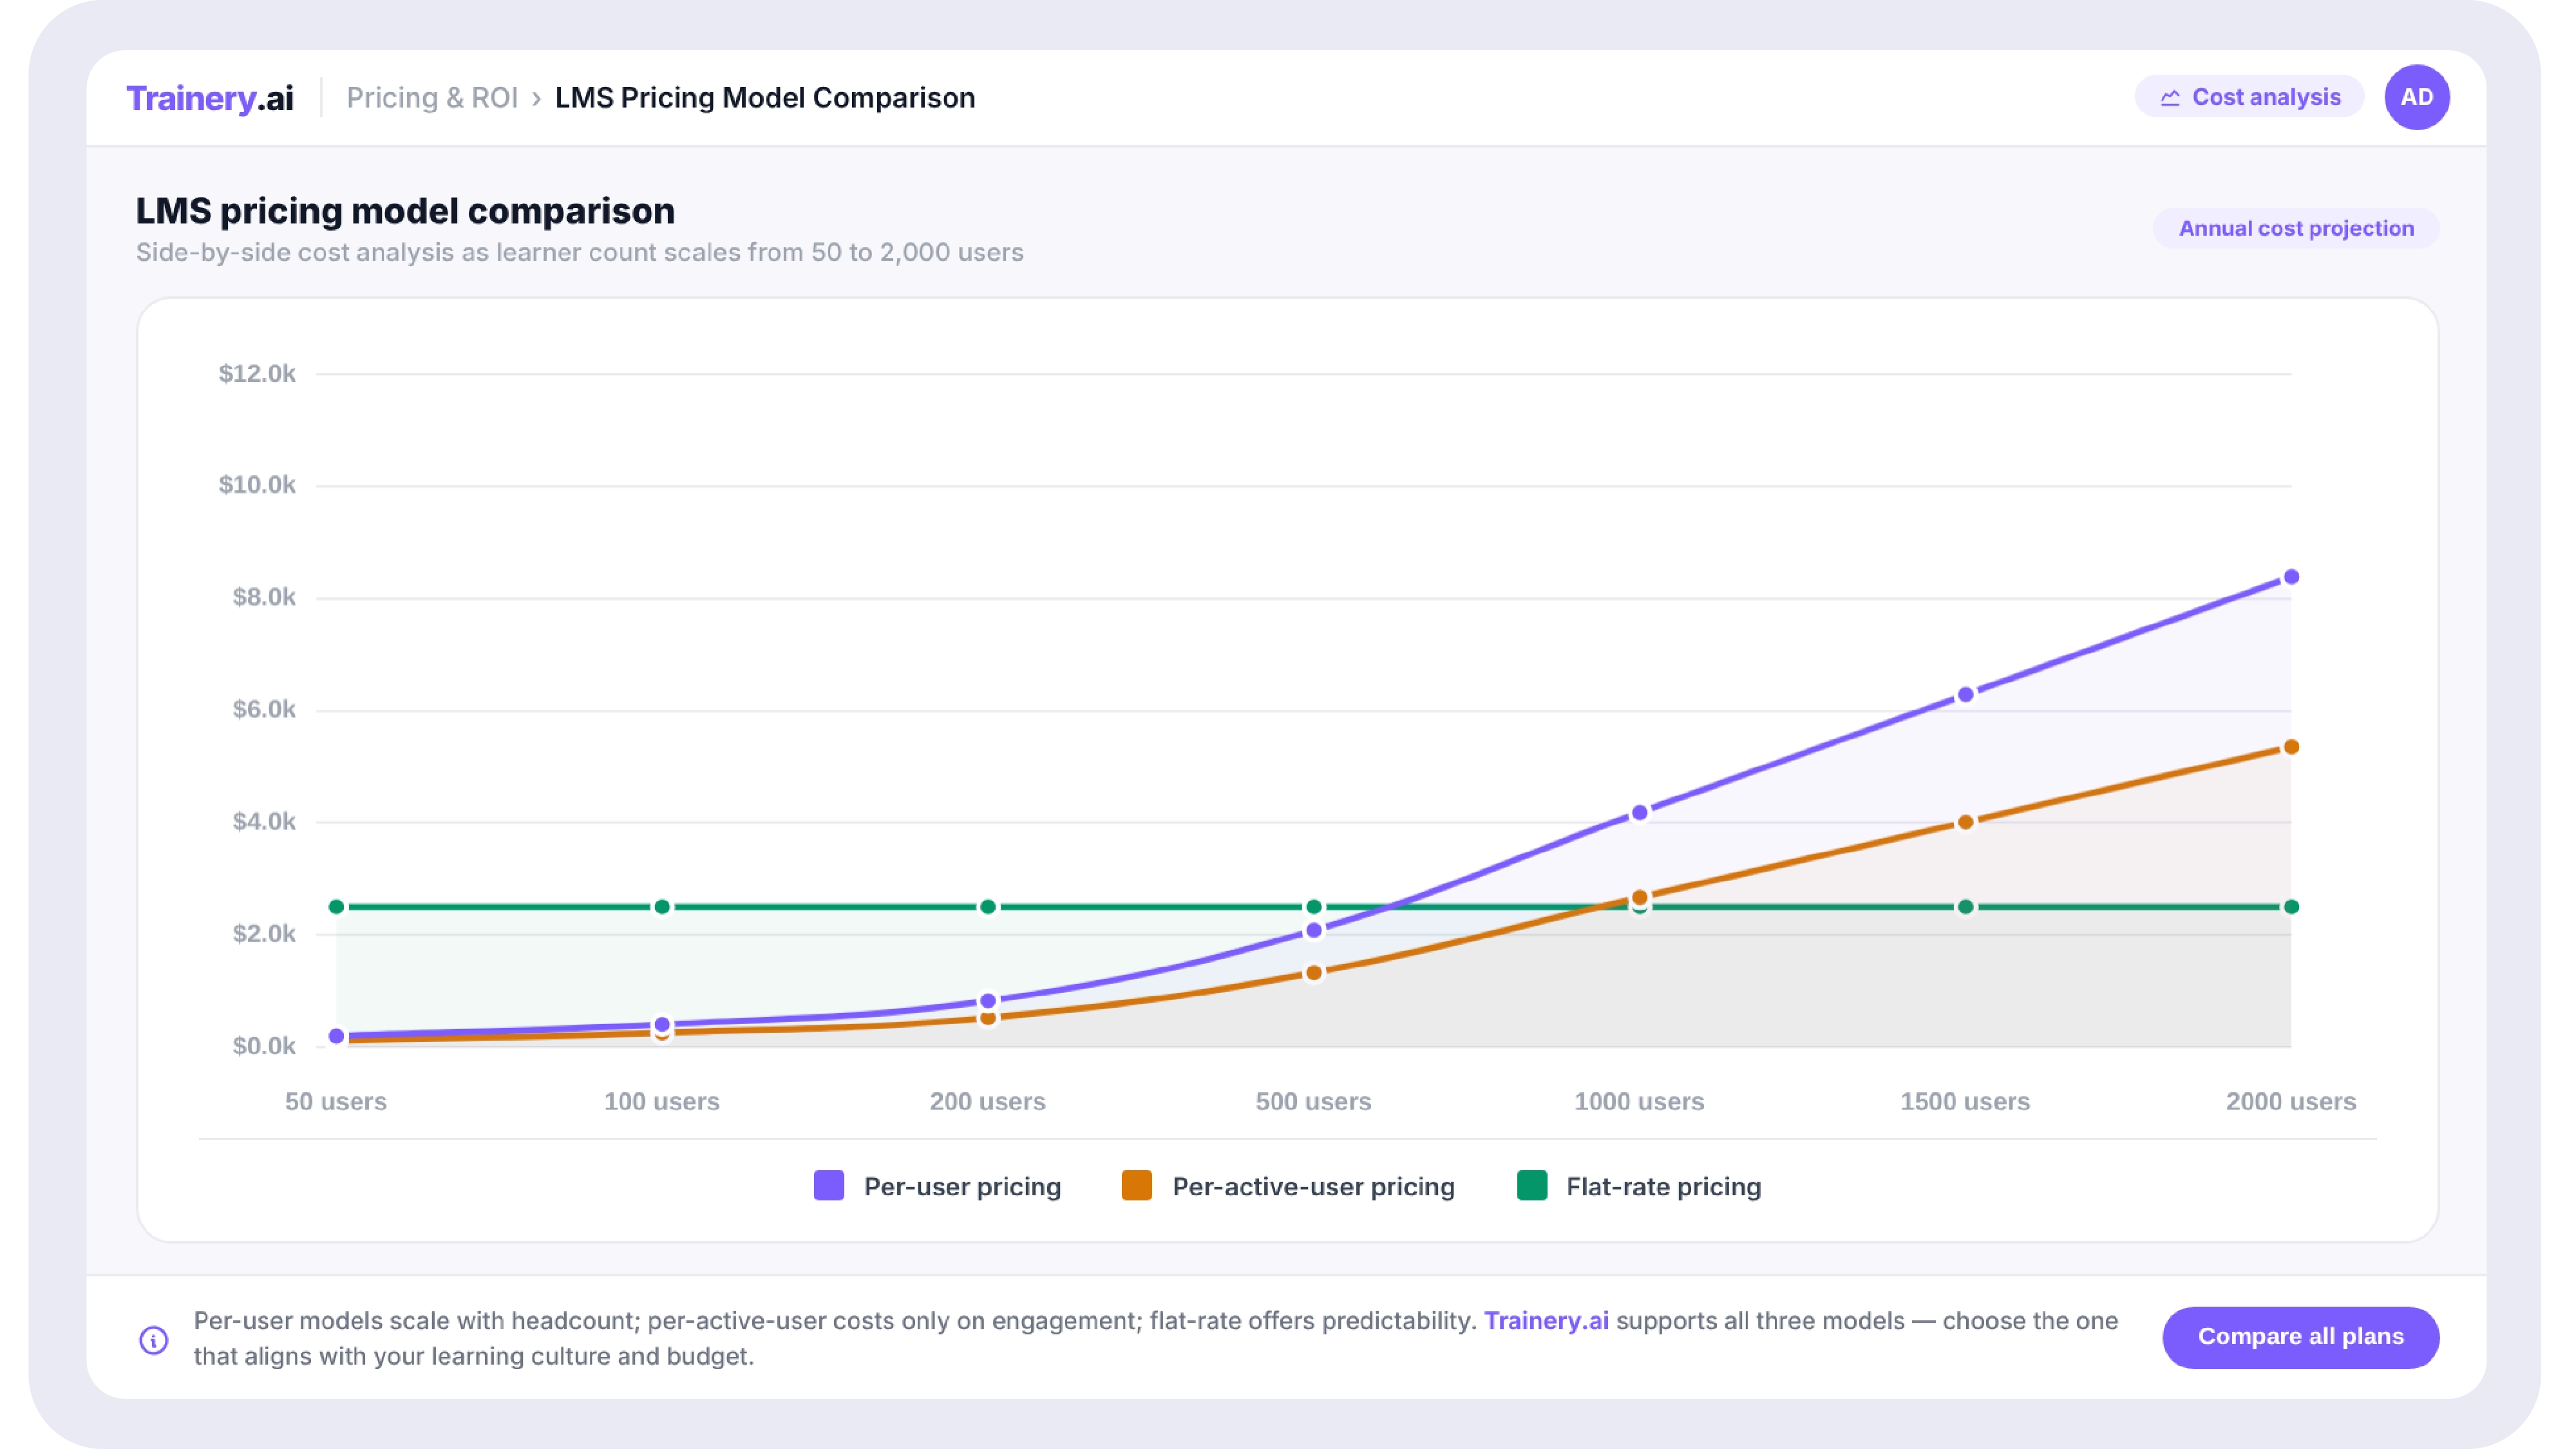Toggle Per-user pricing legend entry

click(x=938, y=1187)
